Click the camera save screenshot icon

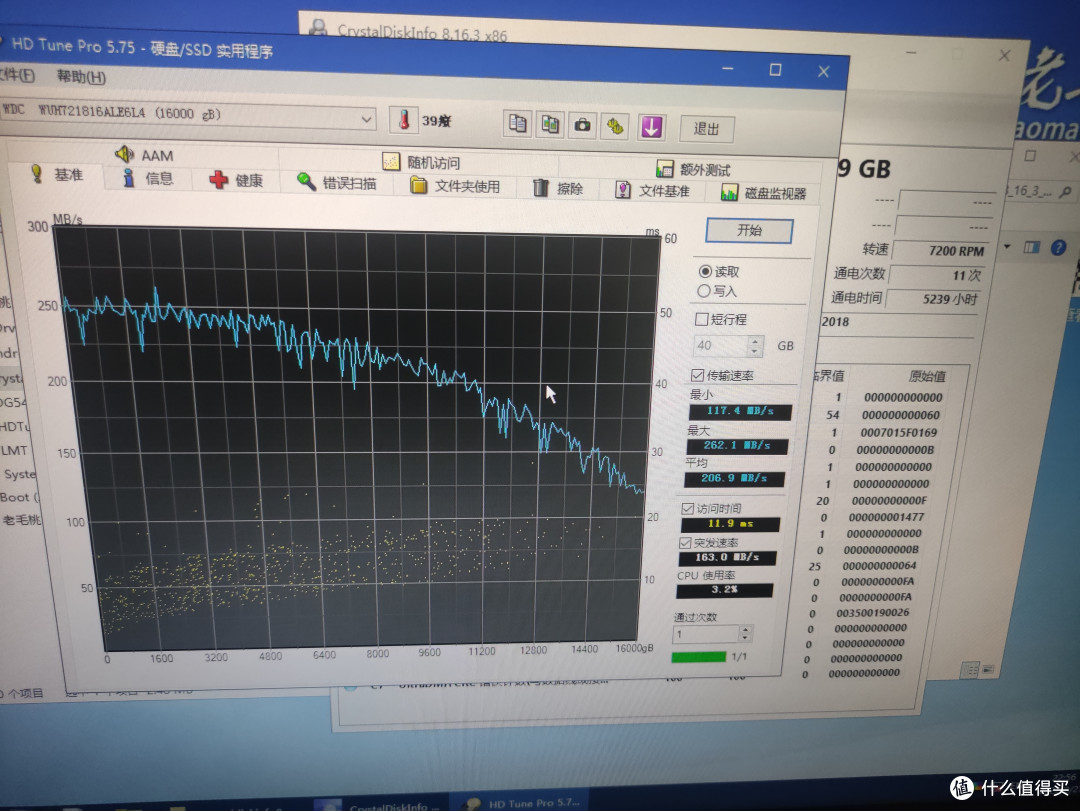pyautogui.click(x=583, y=125)
